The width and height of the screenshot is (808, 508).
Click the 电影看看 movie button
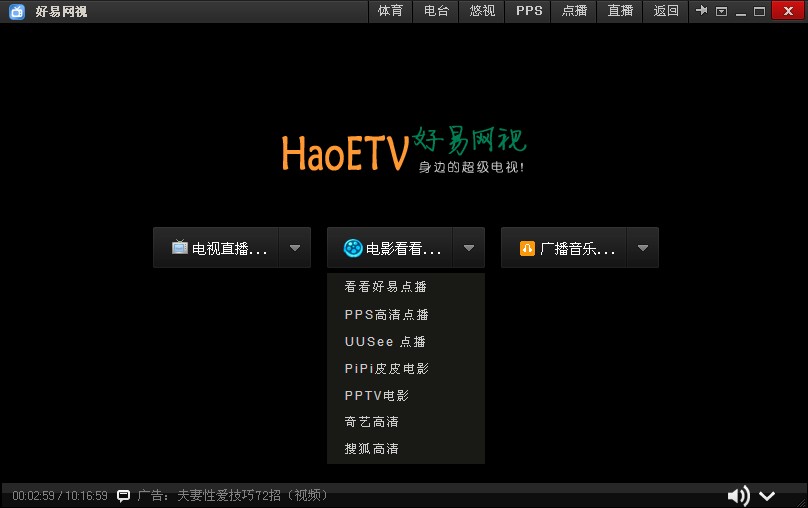click(x=390, y=248)
